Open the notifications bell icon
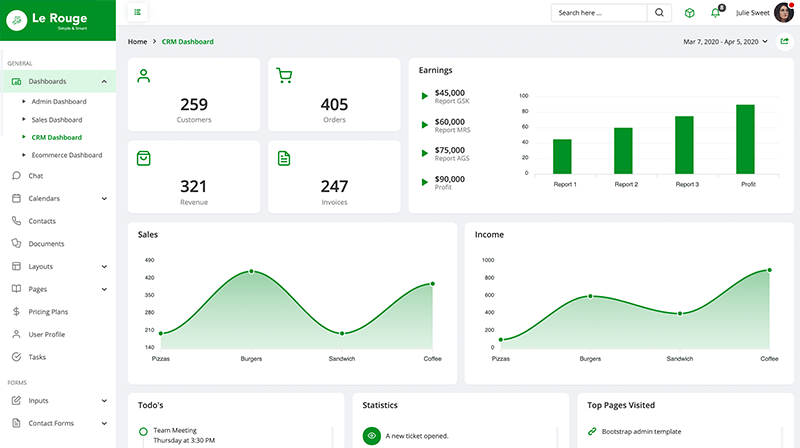 pos(715,13)
